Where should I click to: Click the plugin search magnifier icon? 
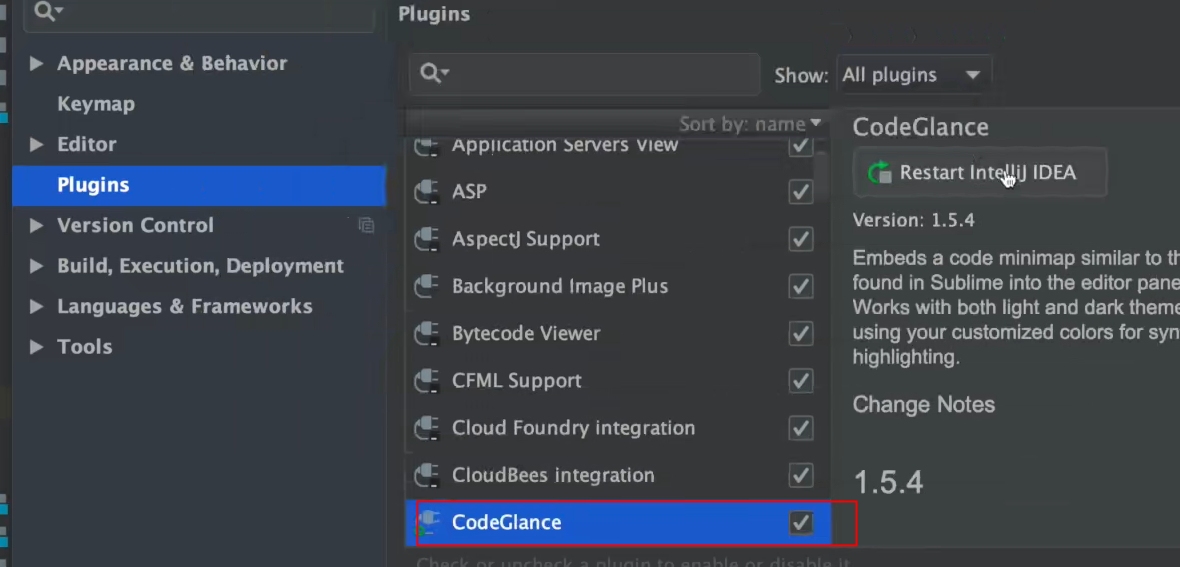434,73
